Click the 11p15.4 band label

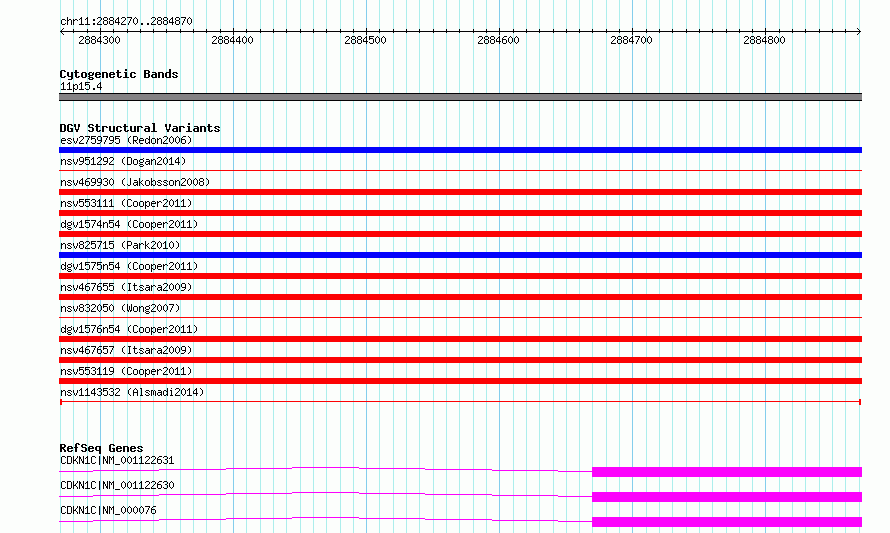(81, 86)
